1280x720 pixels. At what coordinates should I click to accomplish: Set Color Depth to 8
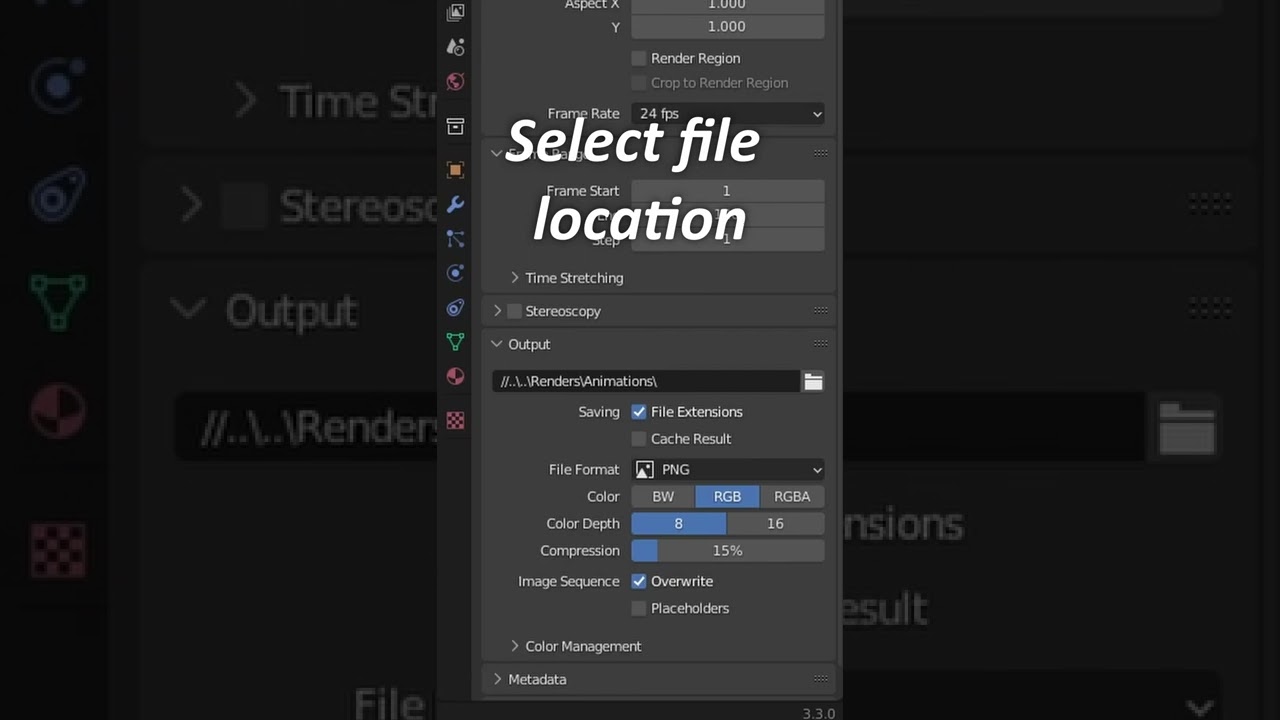(679, 523)
